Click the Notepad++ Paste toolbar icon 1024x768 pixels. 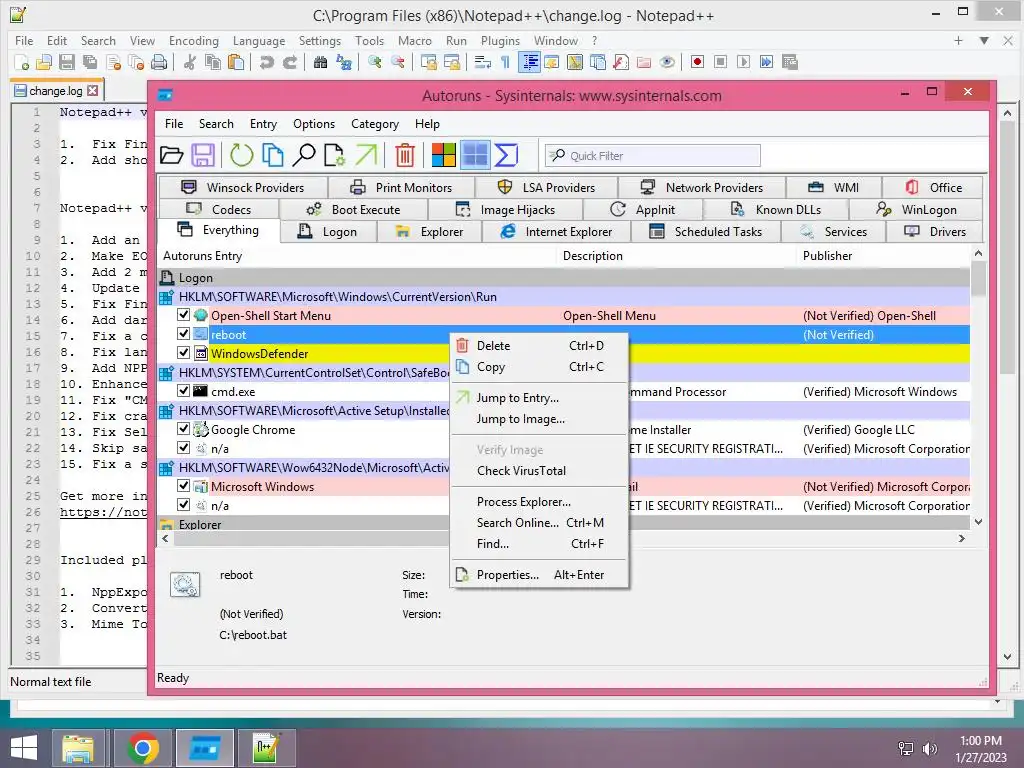coord(236,62)
